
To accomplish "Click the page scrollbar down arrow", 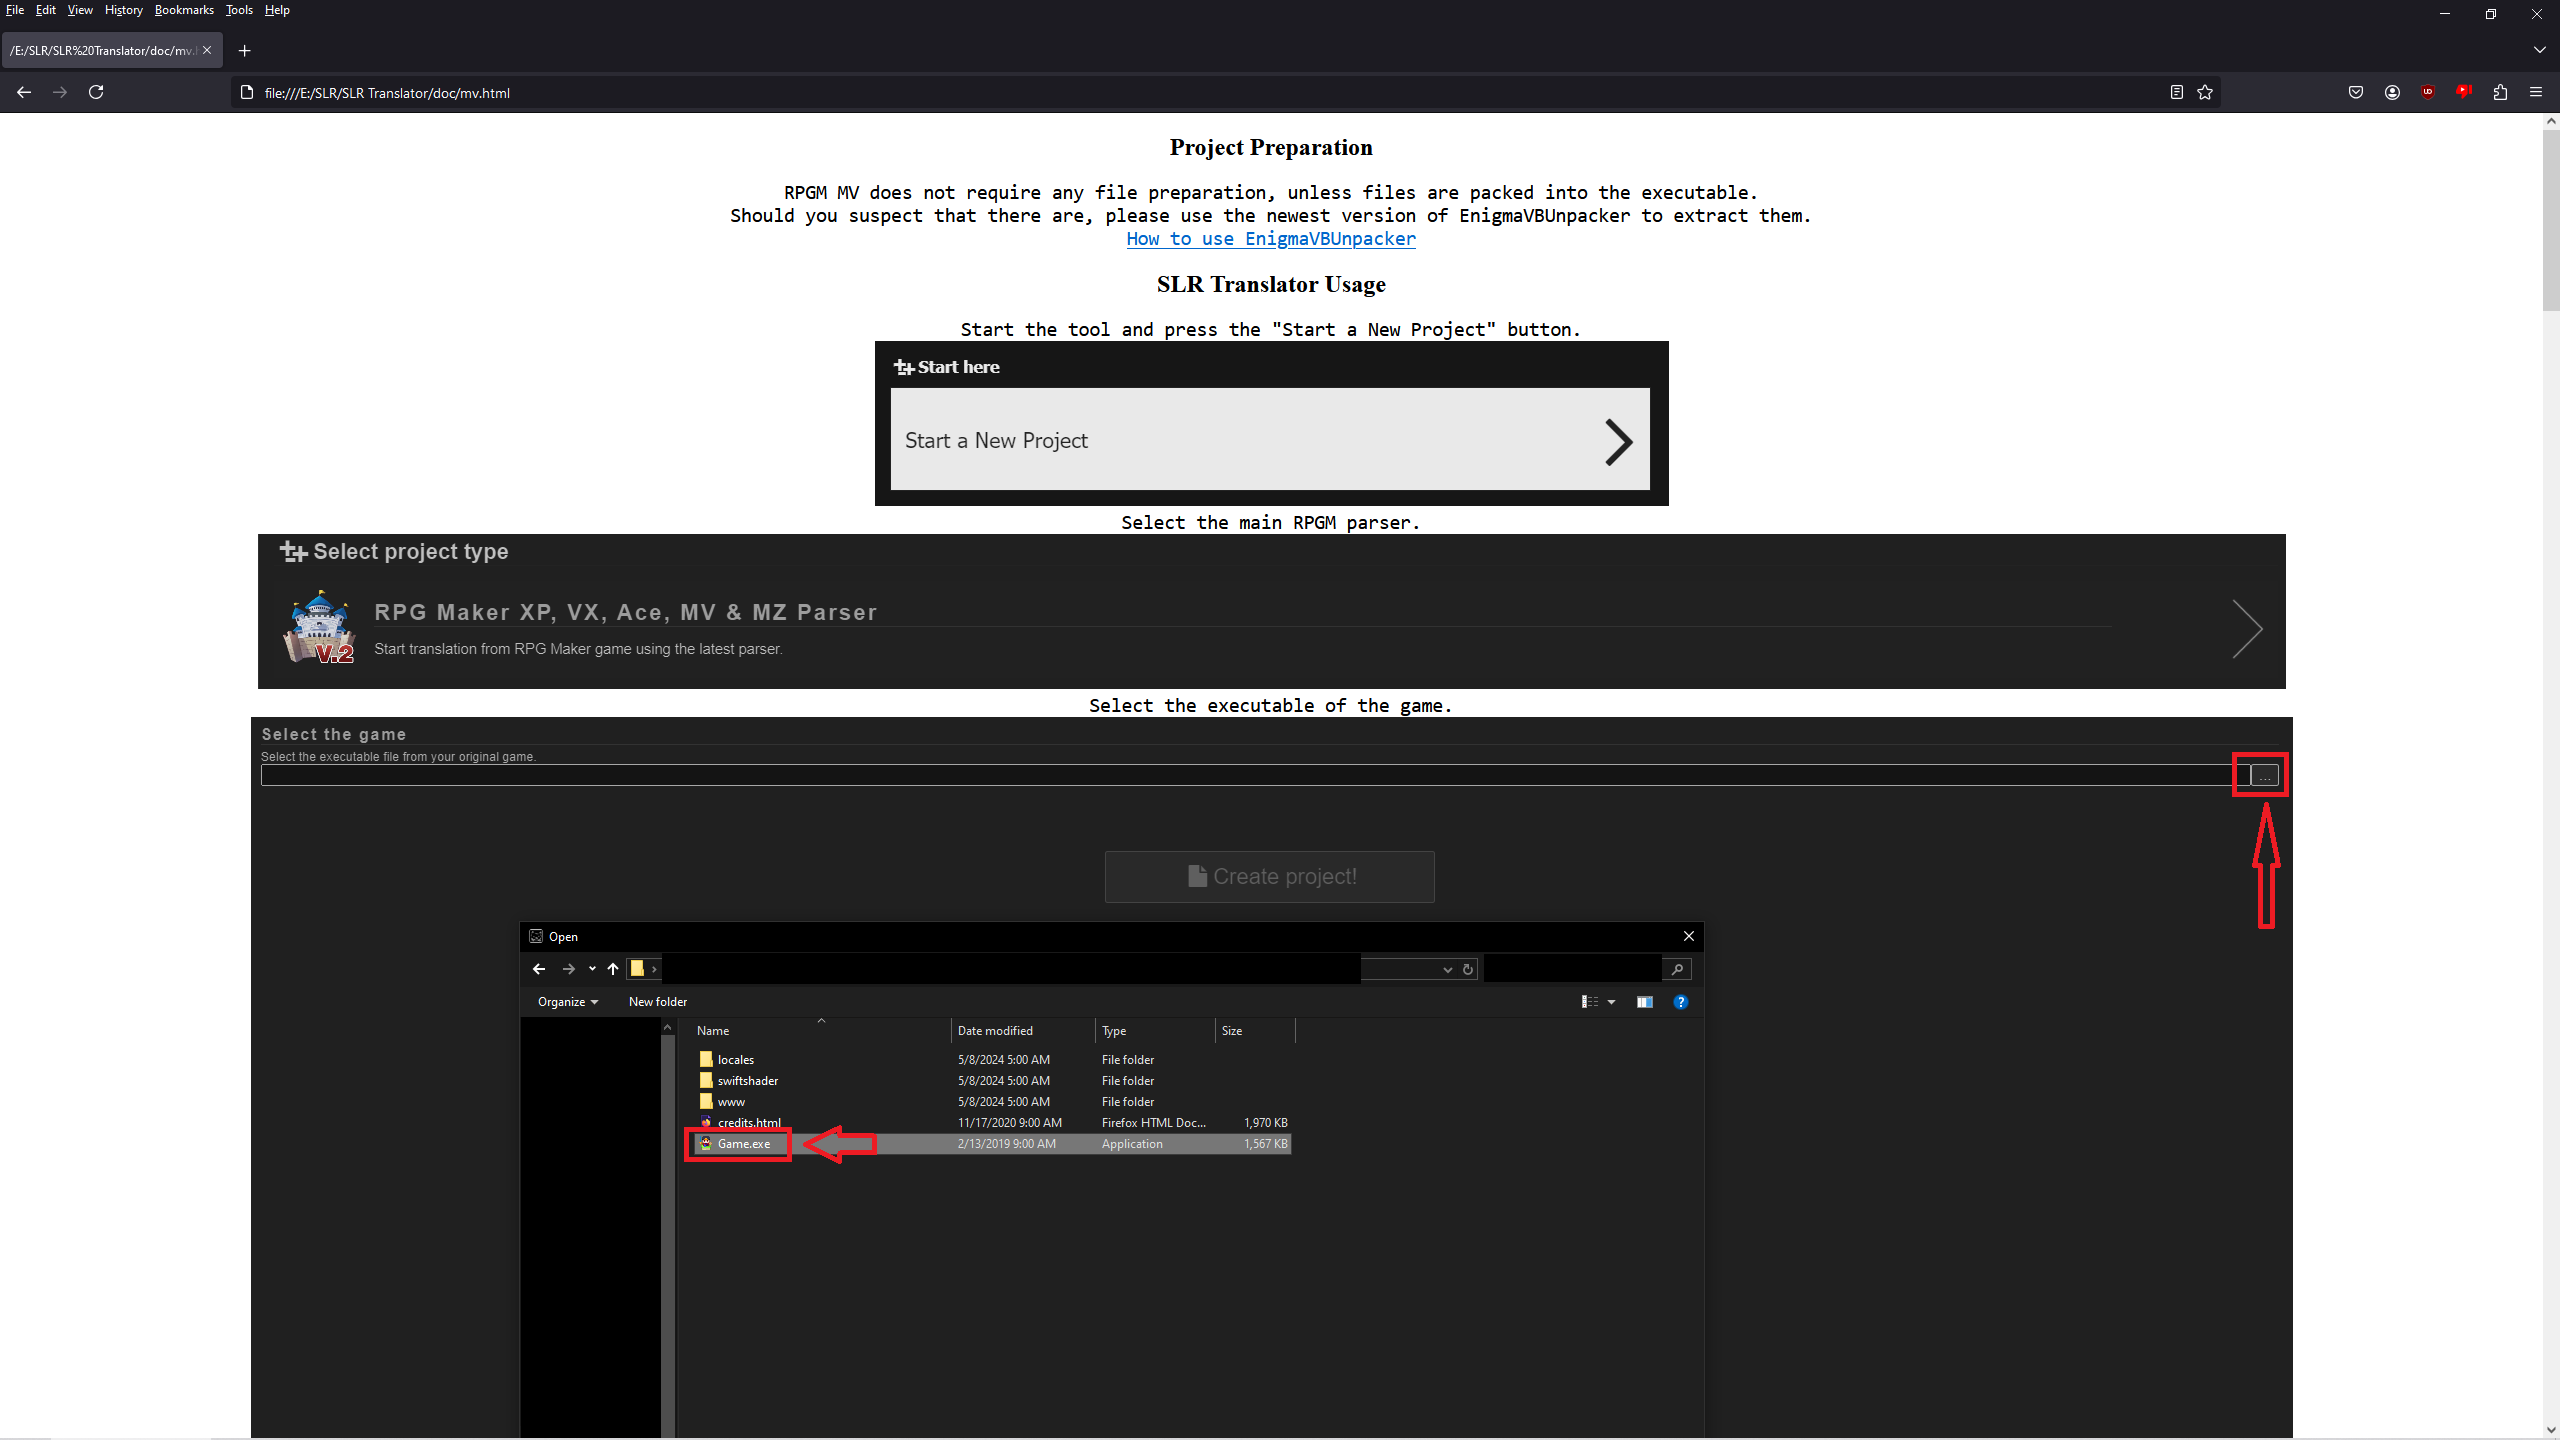I will click(x=2550, y=1431).
